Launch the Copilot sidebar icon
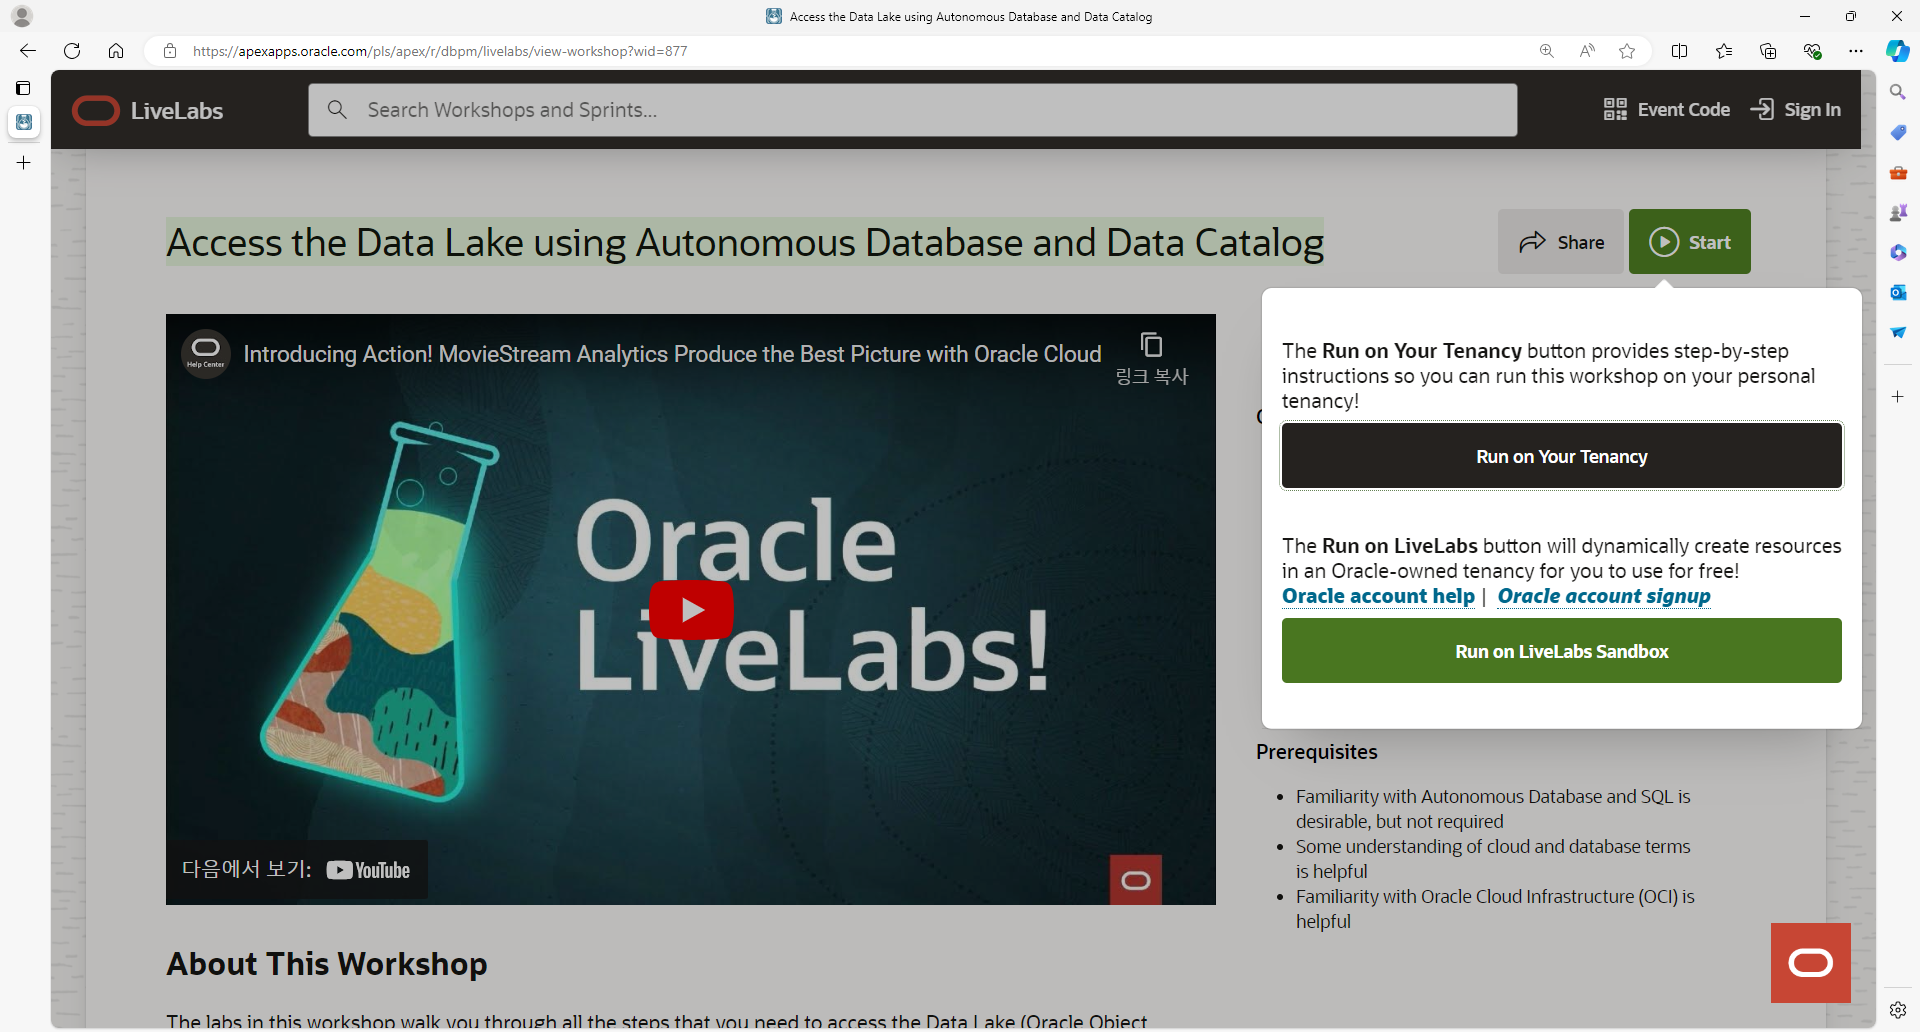This screenshot has width=1920, height=1032. coord(1897,51)
